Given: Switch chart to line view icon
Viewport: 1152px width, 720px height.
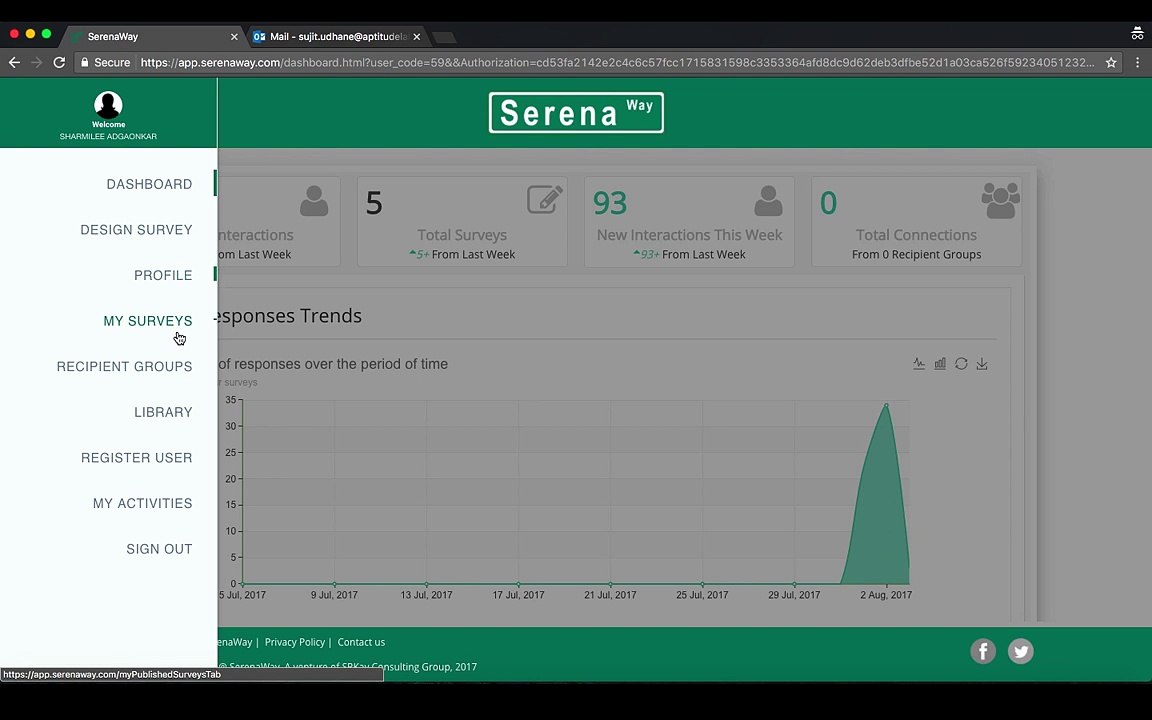Looking at the screenshot, I should [919, 364].
